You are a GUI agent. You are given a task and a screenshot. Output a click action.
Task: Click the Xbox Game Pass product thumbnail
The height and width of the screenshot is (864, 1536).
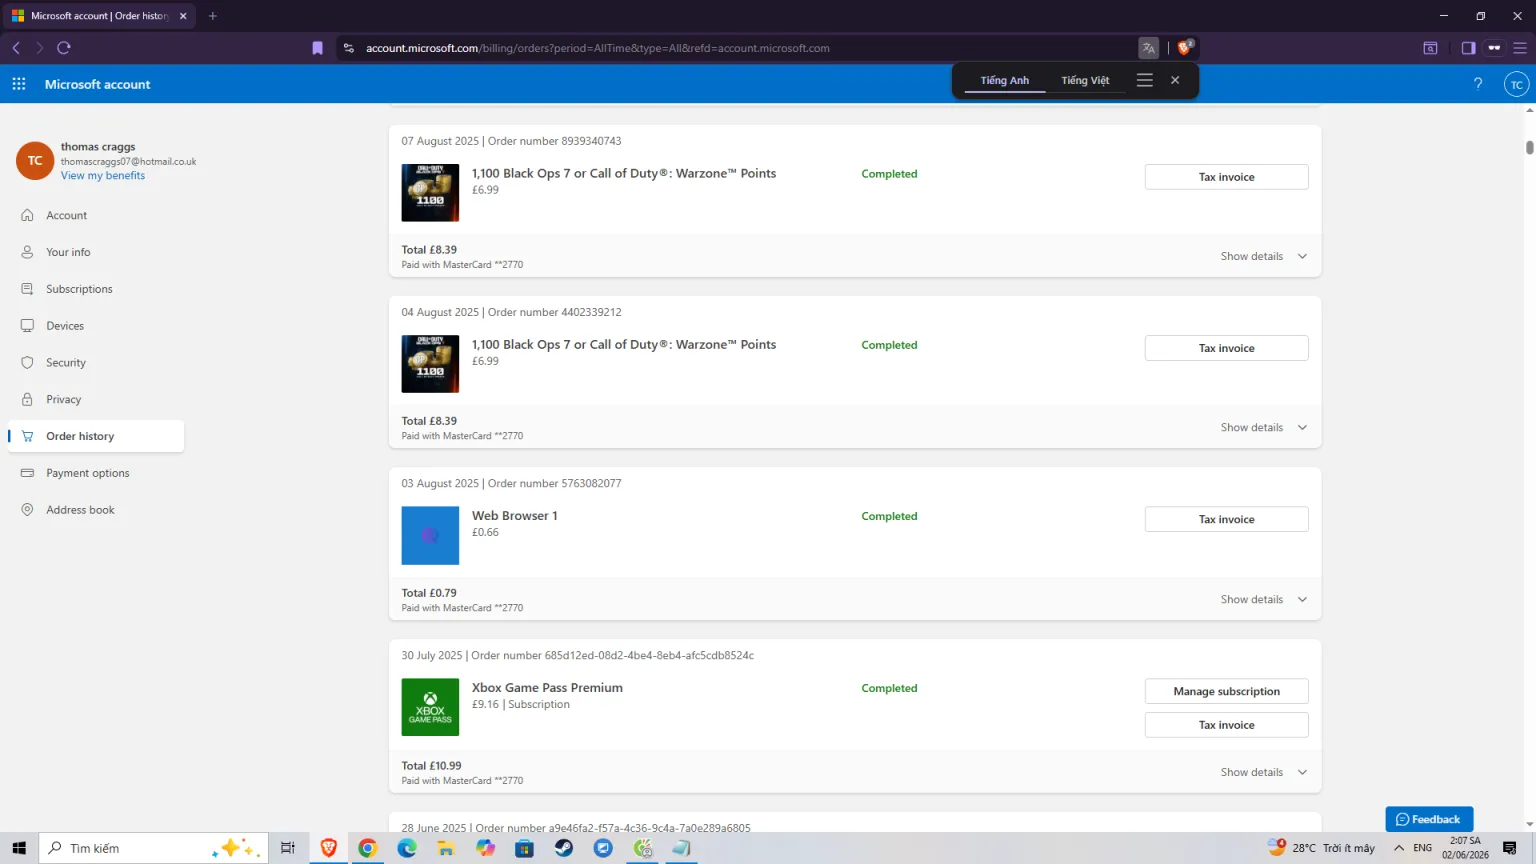click(430, 707)
